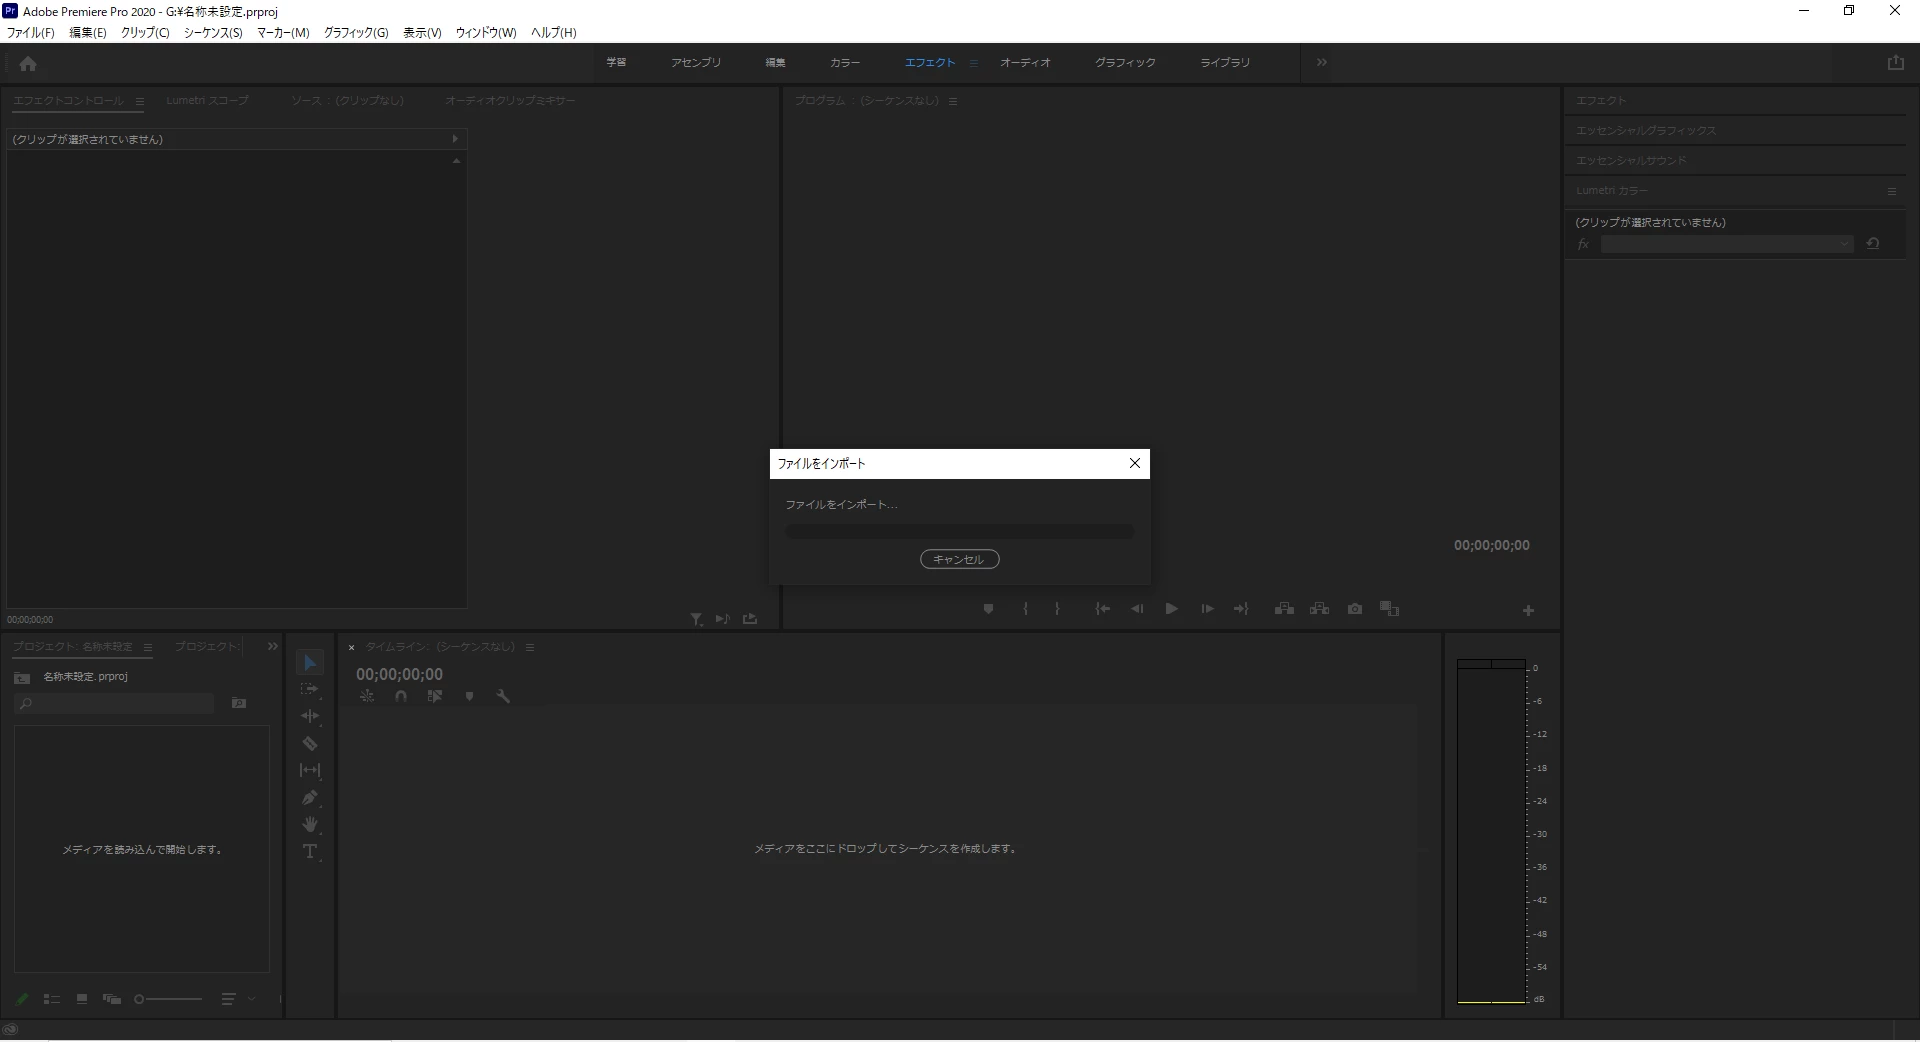Select the Track Select Forward tool
This screenshot has height=1042, width=1920.
[310, 690]
